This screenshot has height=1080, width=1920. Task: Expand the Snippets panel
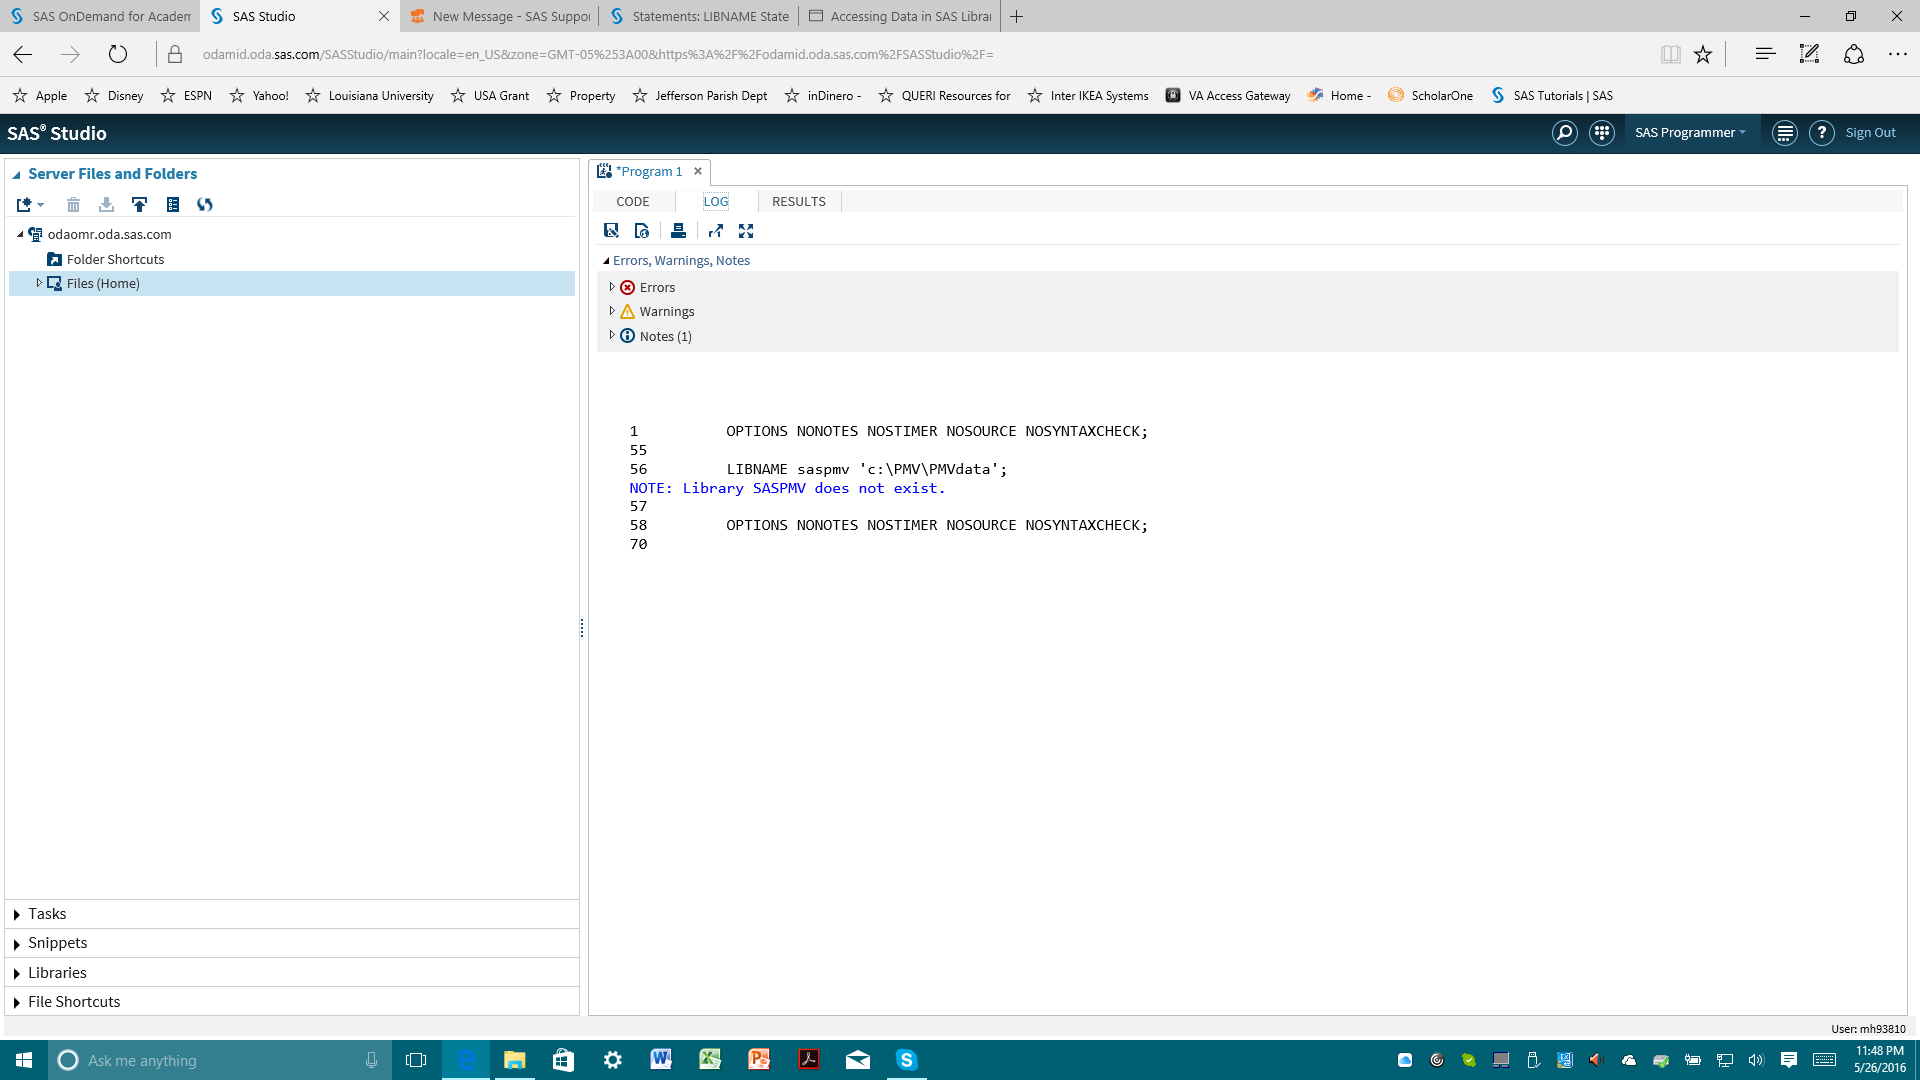[x=57, y=943]
